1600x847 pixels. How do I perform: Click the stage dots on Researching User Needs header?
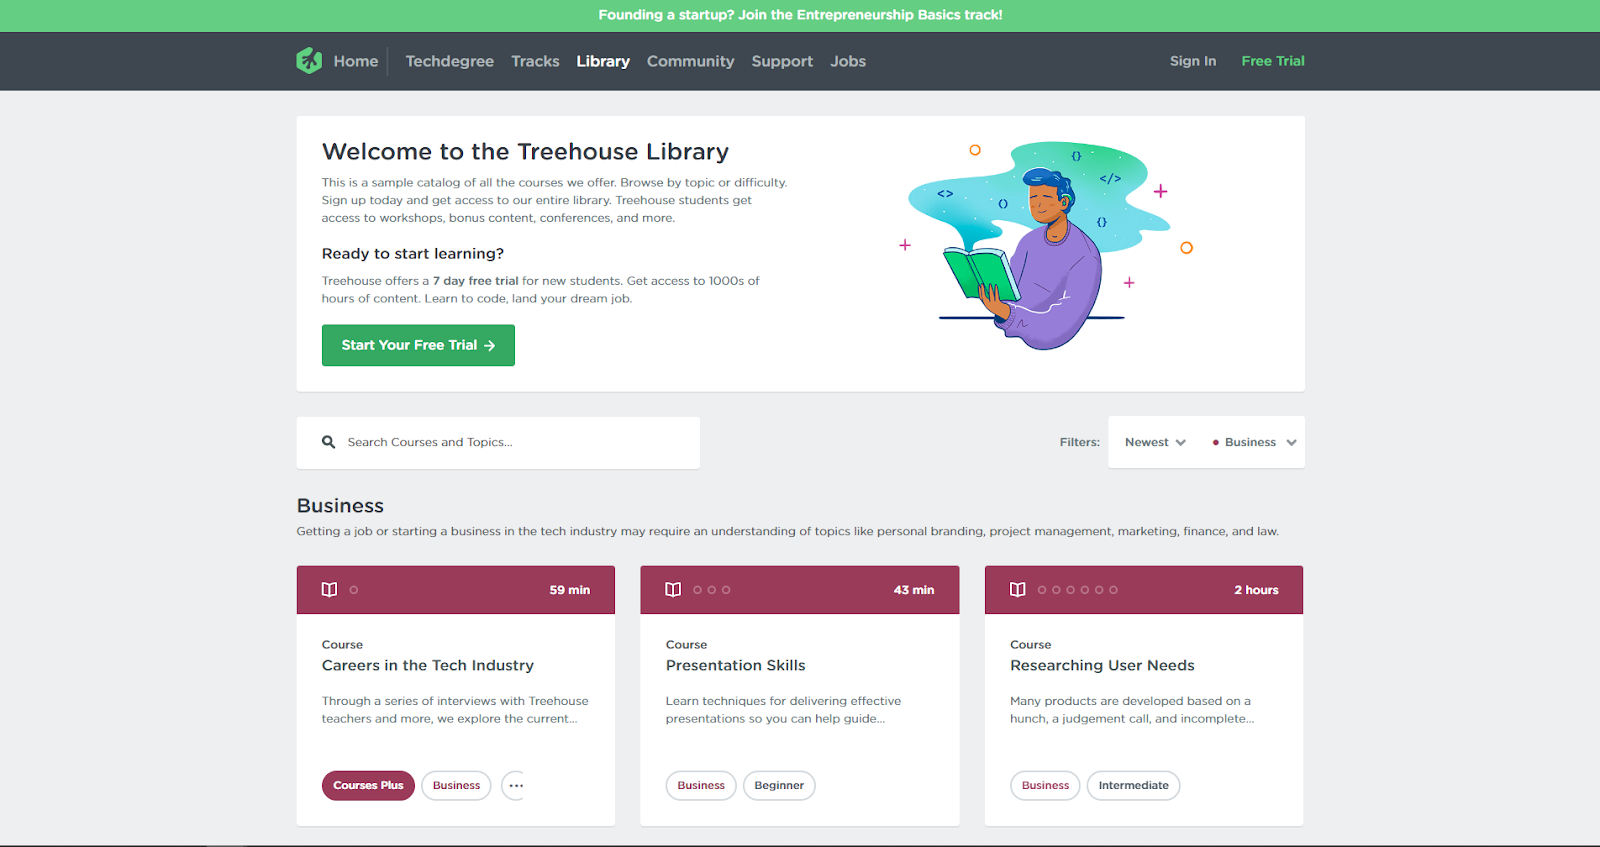pos(1077,590)
